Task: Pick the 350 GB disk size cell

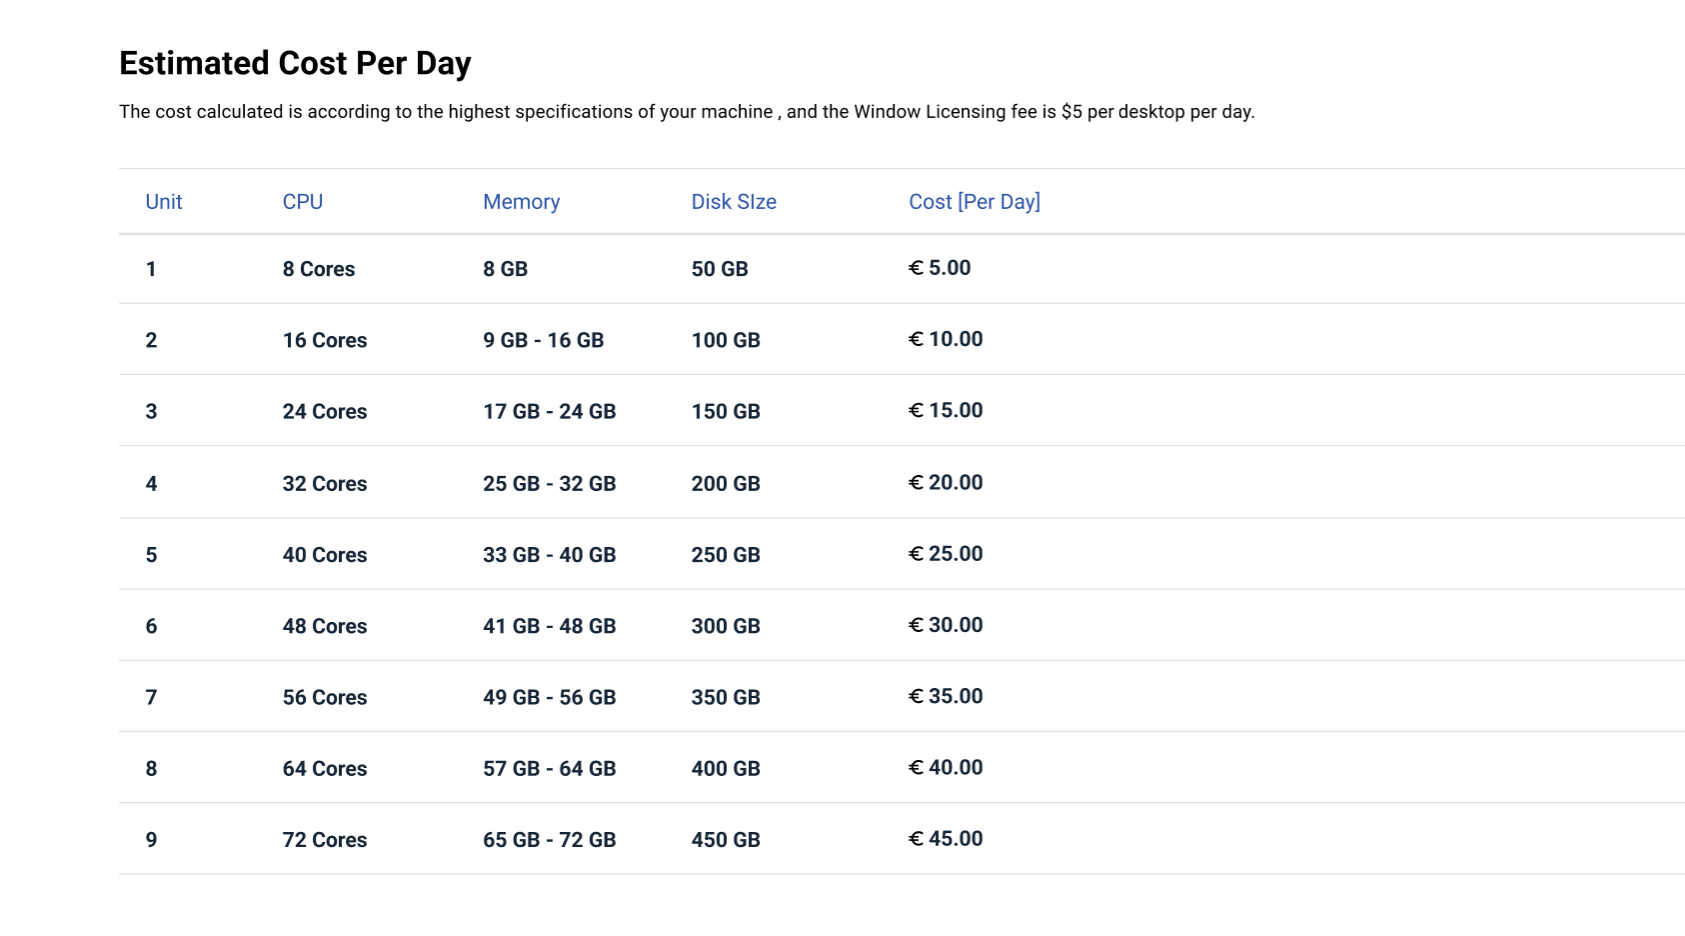Action: tap(726, 697)
